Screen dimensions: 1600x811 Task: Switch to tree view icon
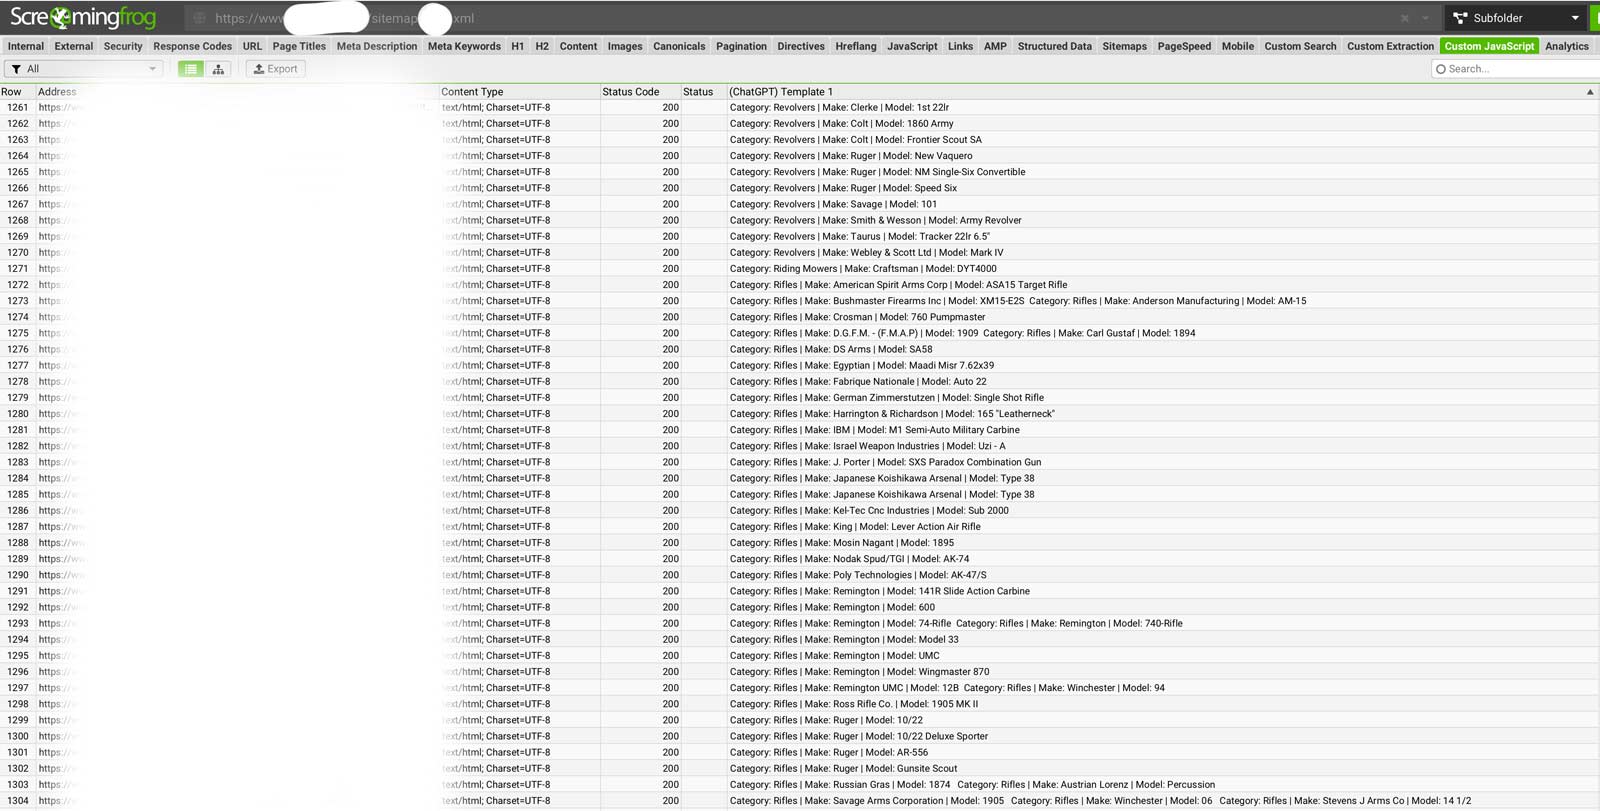tap(218, 69)
